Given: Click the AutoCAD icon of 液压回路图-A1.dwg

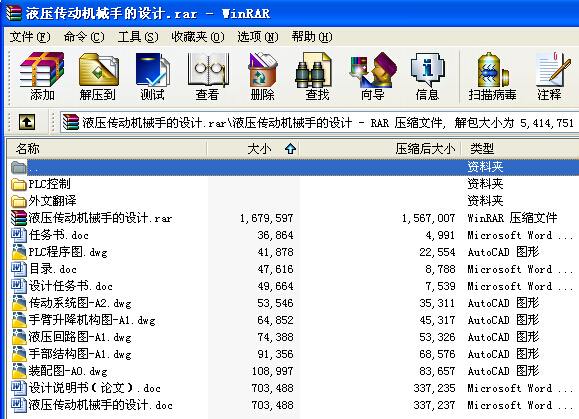Looking at the screenshot, I should point(19,337).
